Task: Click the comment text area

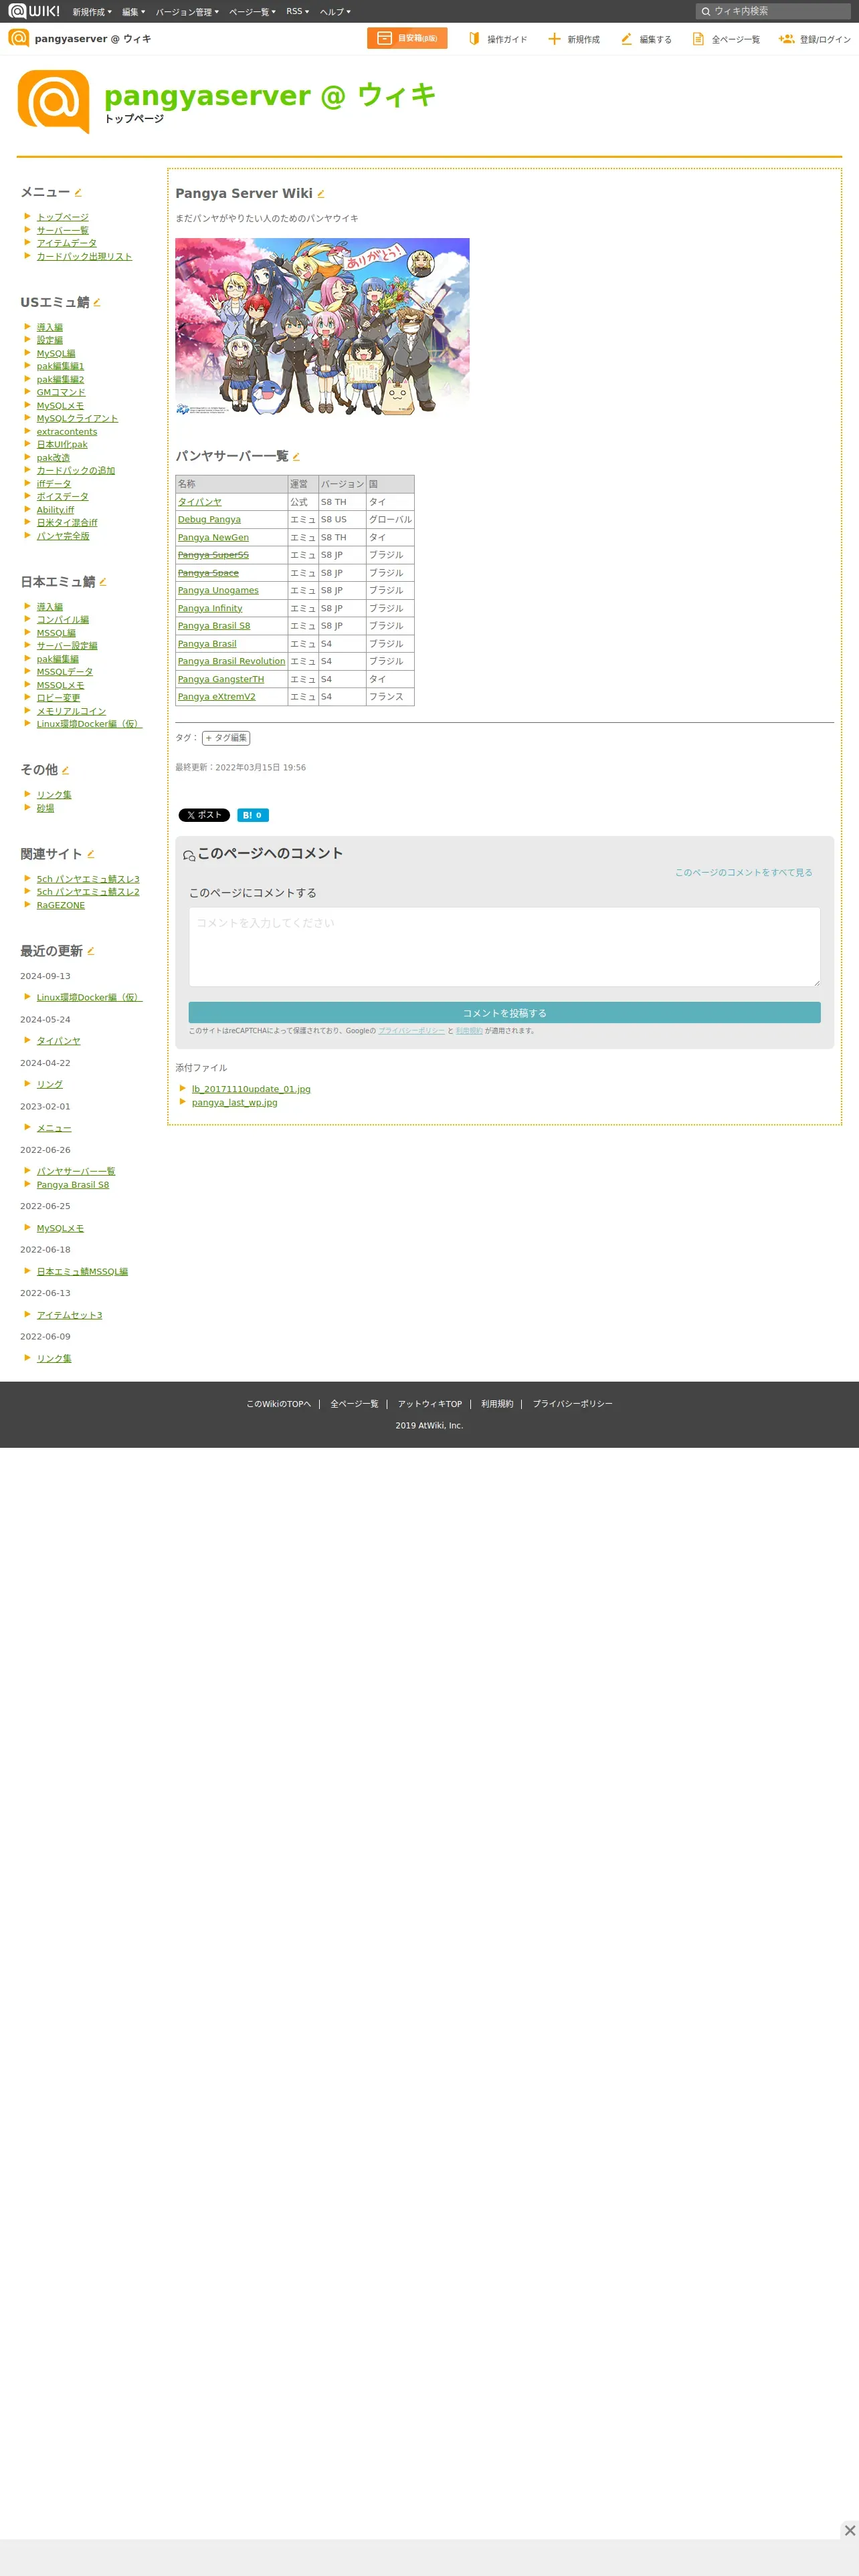Action: click(x=504, y=947)
